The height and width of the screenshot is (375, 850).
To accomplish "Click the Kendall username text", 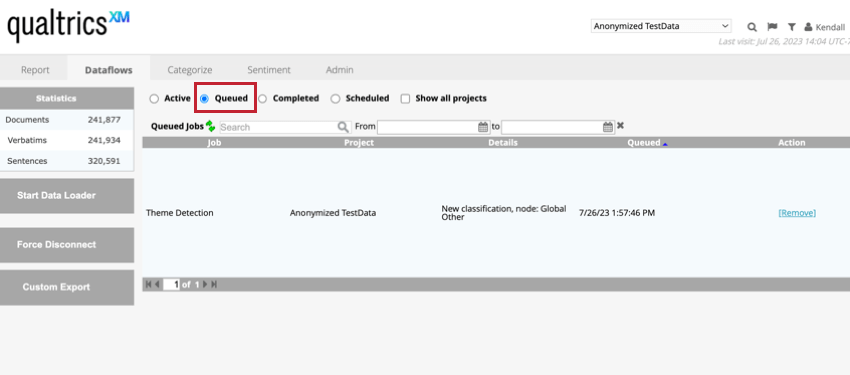I will coord(830,27).
